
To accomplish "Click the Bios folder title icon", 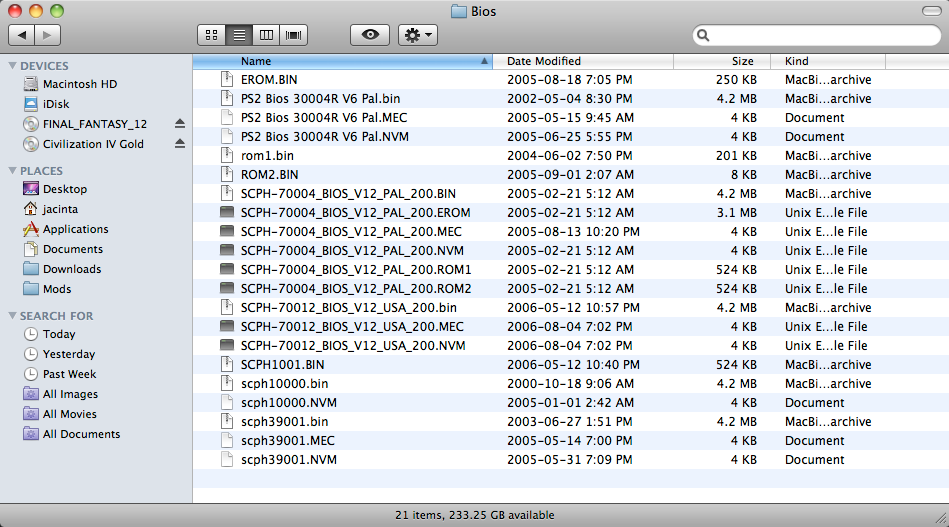I will click(x=459, y=11).
